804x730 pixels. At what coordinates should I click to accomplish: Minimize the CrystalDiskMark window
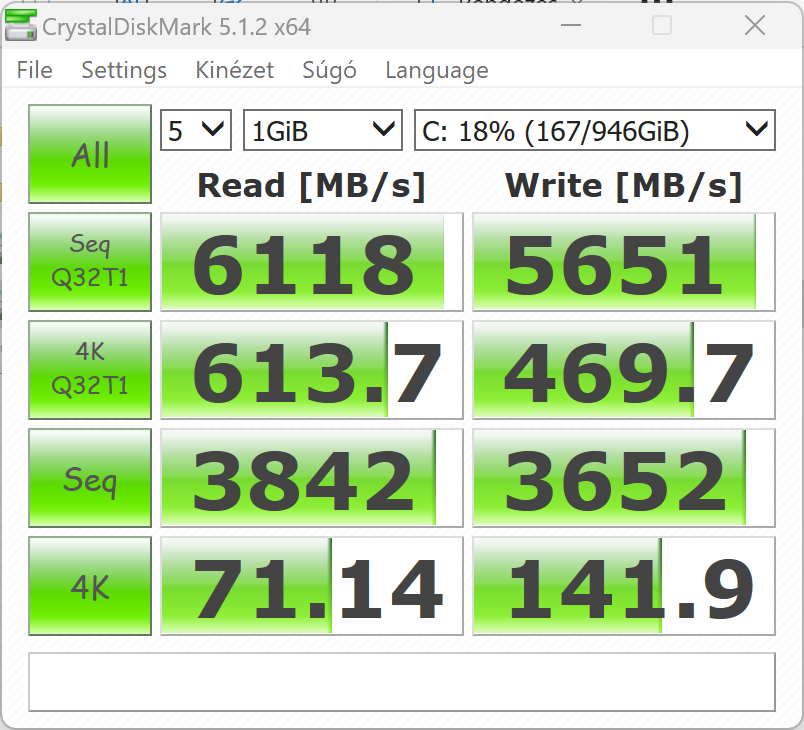pos(571,25)
